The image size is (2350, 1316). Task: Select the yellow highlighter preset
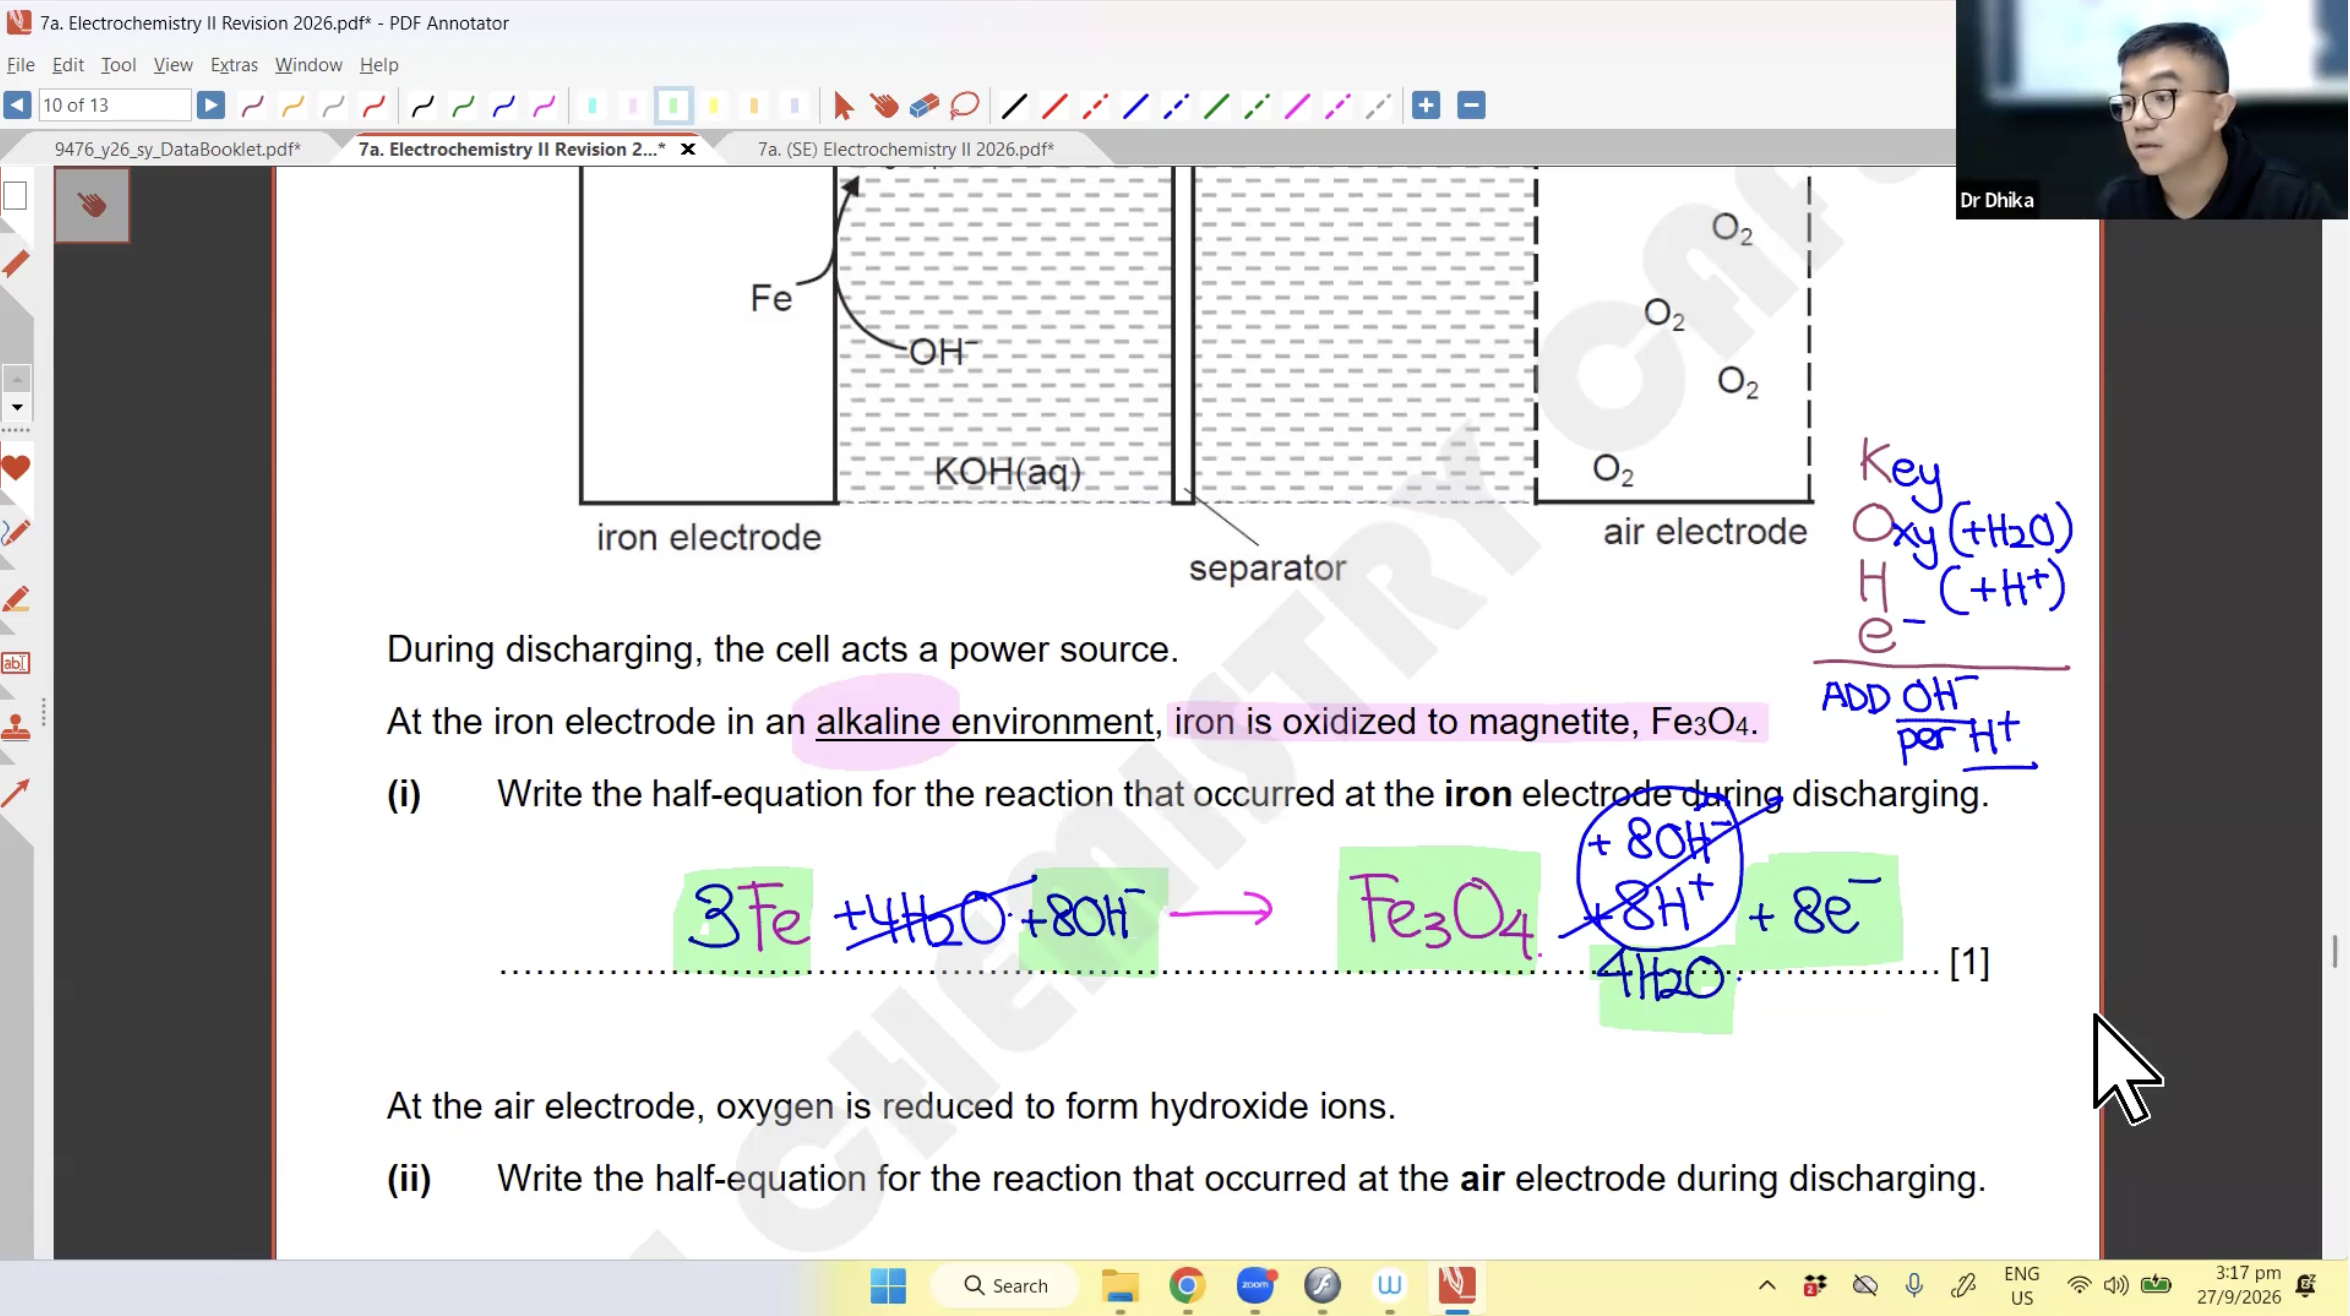pos(713,105)
